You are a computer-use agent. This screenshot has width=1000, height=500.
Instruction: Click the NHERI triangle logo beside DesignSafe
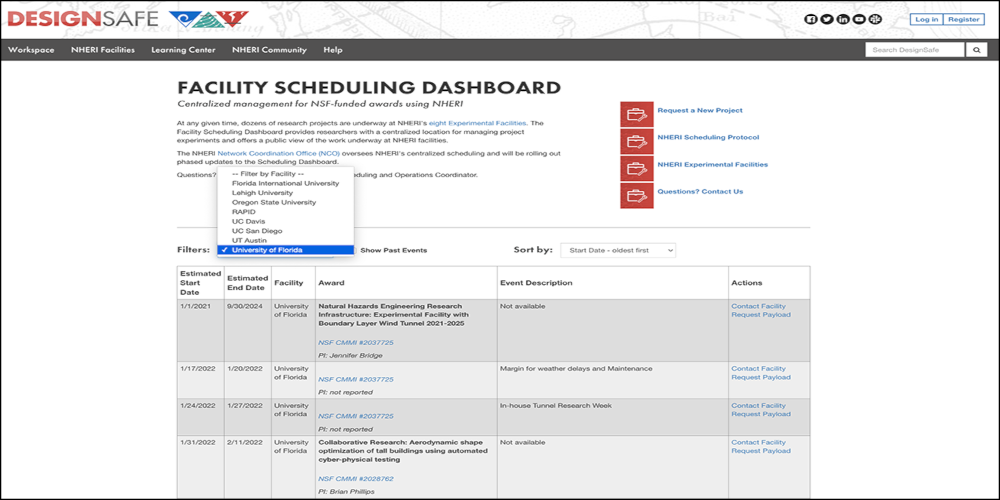point(209,19)
